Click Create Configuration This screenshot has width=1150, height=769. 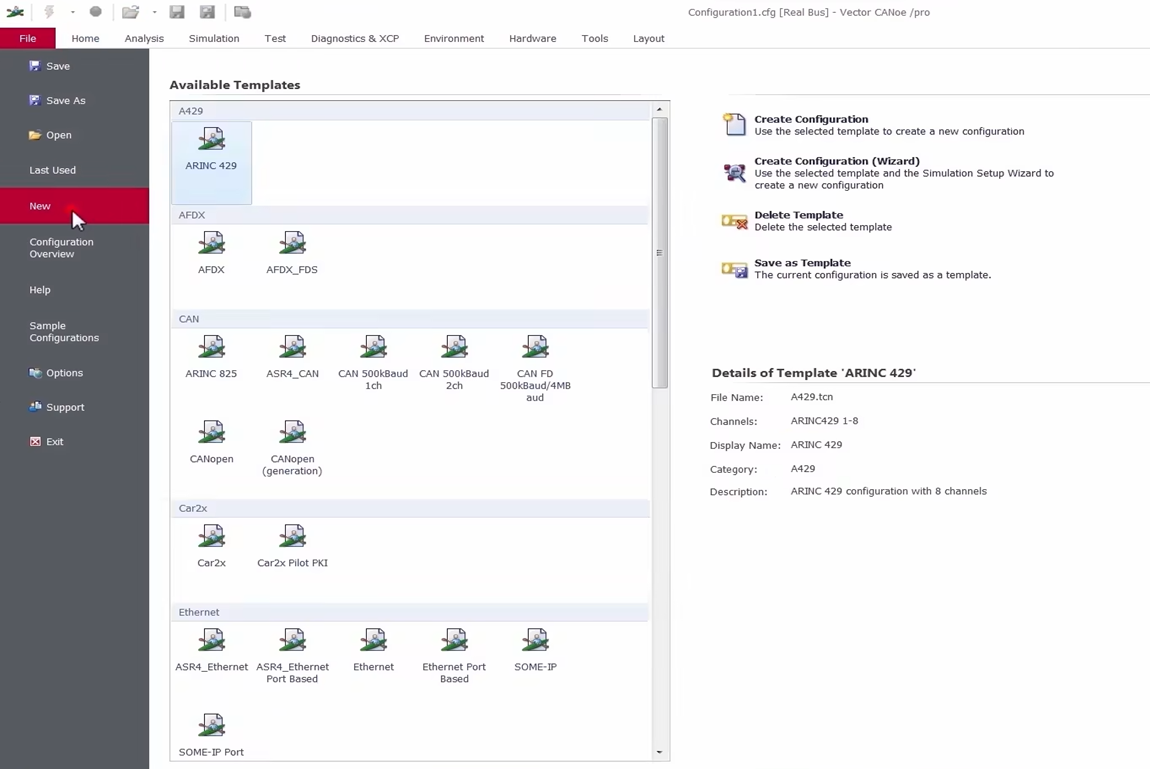tap(873, 125)
